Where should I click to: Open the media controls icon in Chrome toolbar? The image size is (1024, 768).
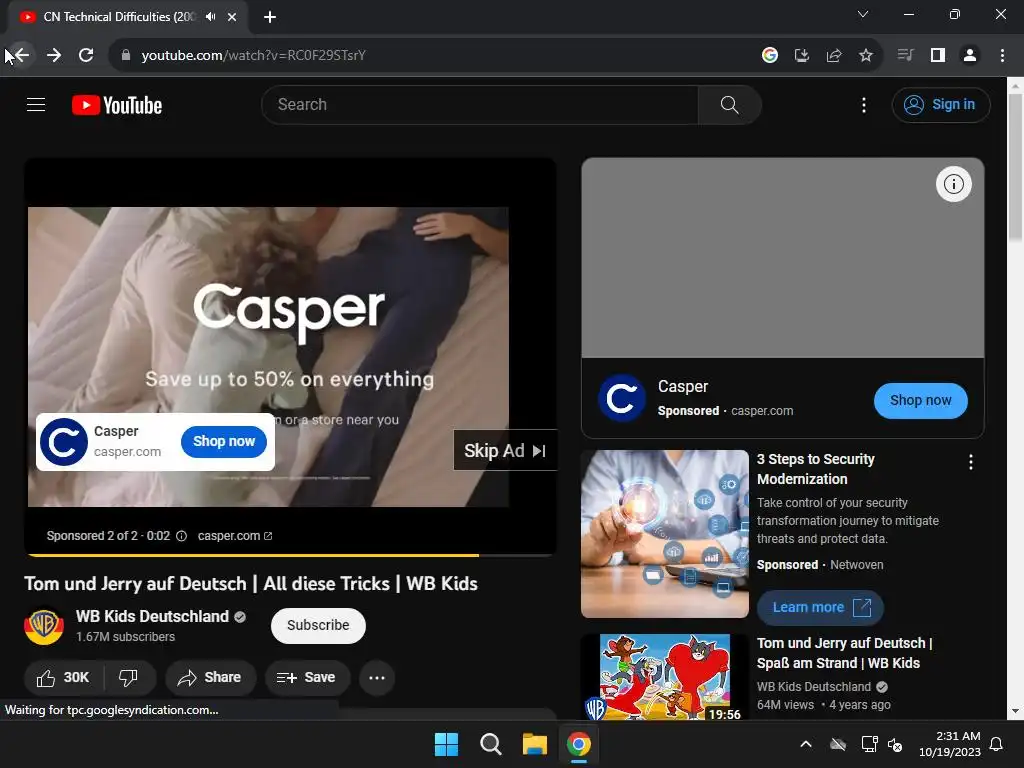(x=905, y=56)
